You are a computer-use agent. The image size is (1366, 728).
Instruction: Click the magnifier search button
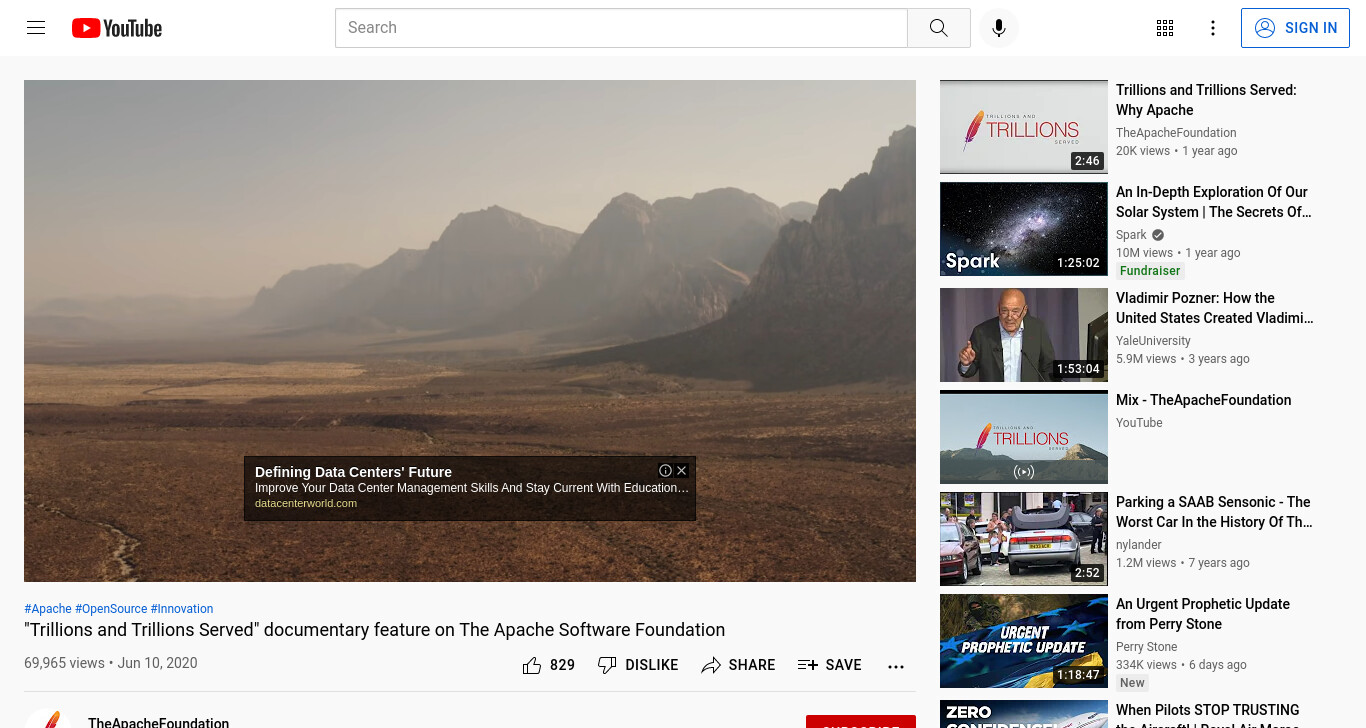pos(938,28)
